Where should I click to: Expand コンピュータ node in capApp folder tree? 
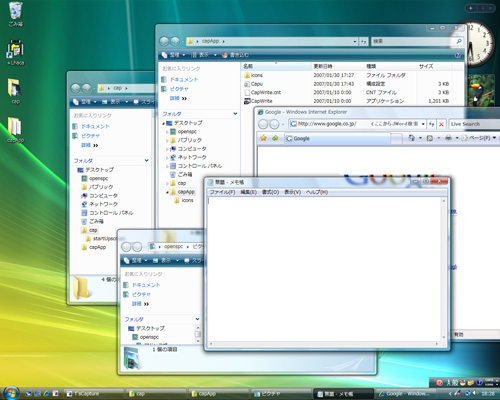tap(167, 149)
